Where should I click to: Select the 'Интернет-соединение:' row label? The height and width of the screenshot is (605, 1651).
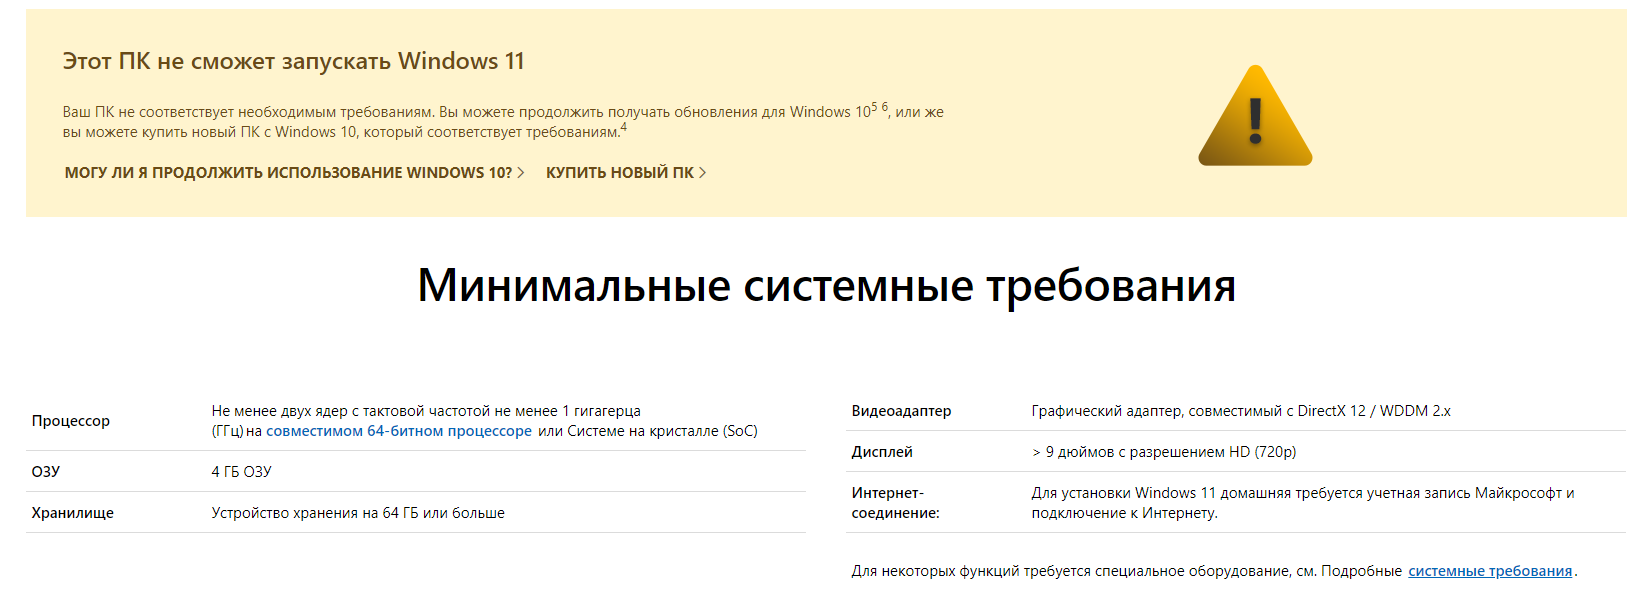pyautogui.click(x=895, y=503)
